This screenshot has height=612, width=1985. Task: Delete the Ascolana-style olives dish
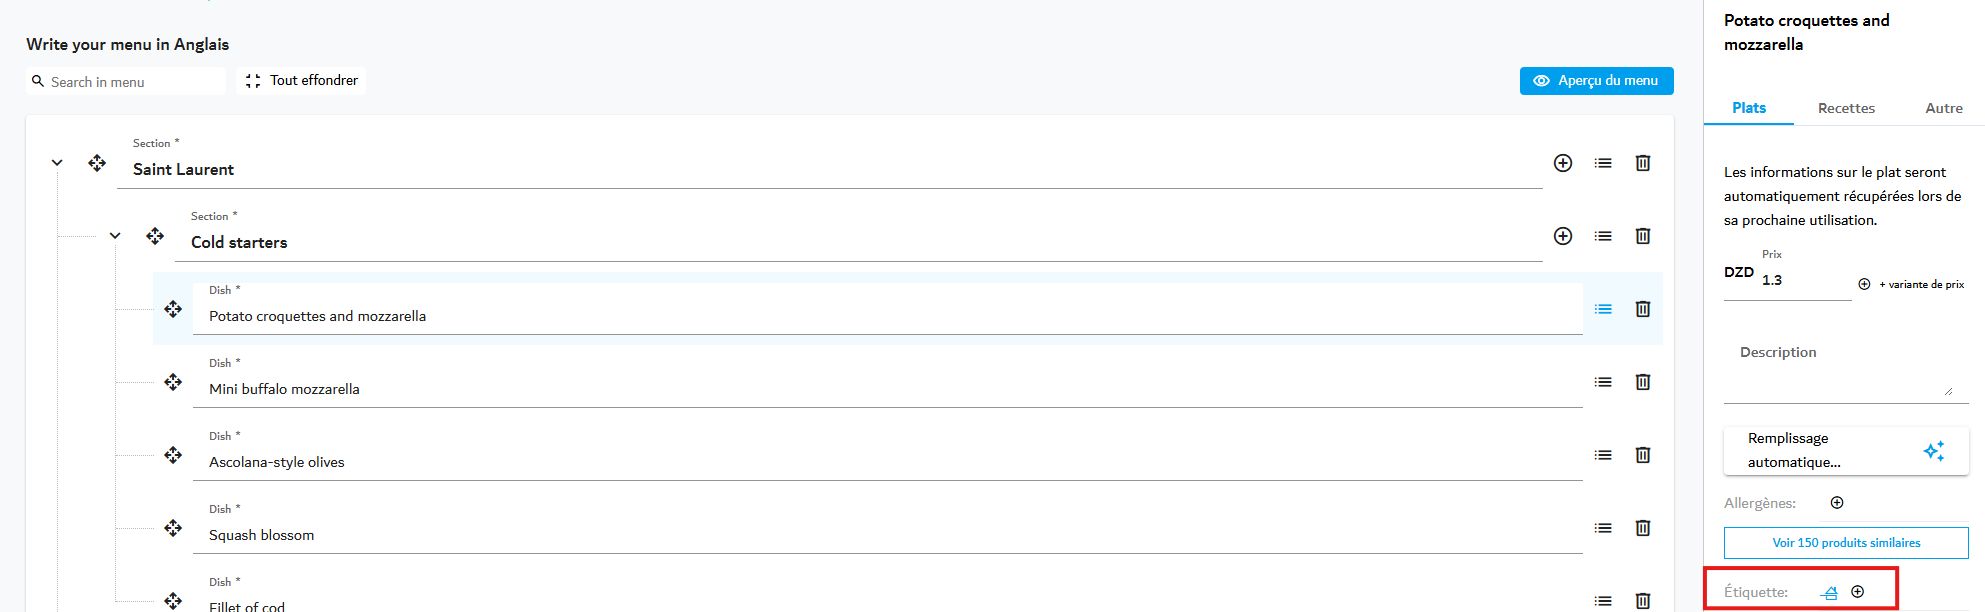tap(1643, 455)
